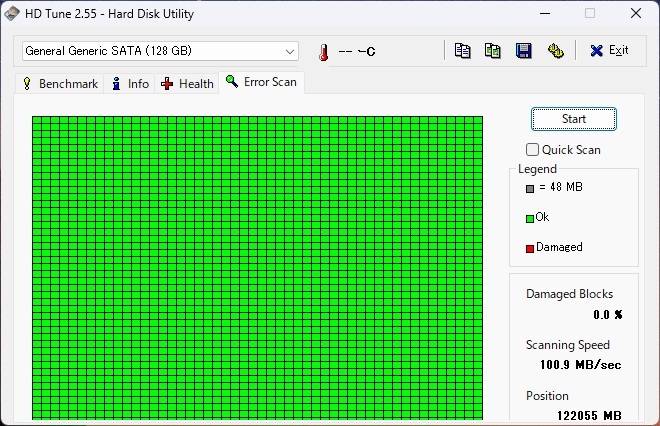Open the General Generic SATA drive dropdown

[x=160, y=51]
